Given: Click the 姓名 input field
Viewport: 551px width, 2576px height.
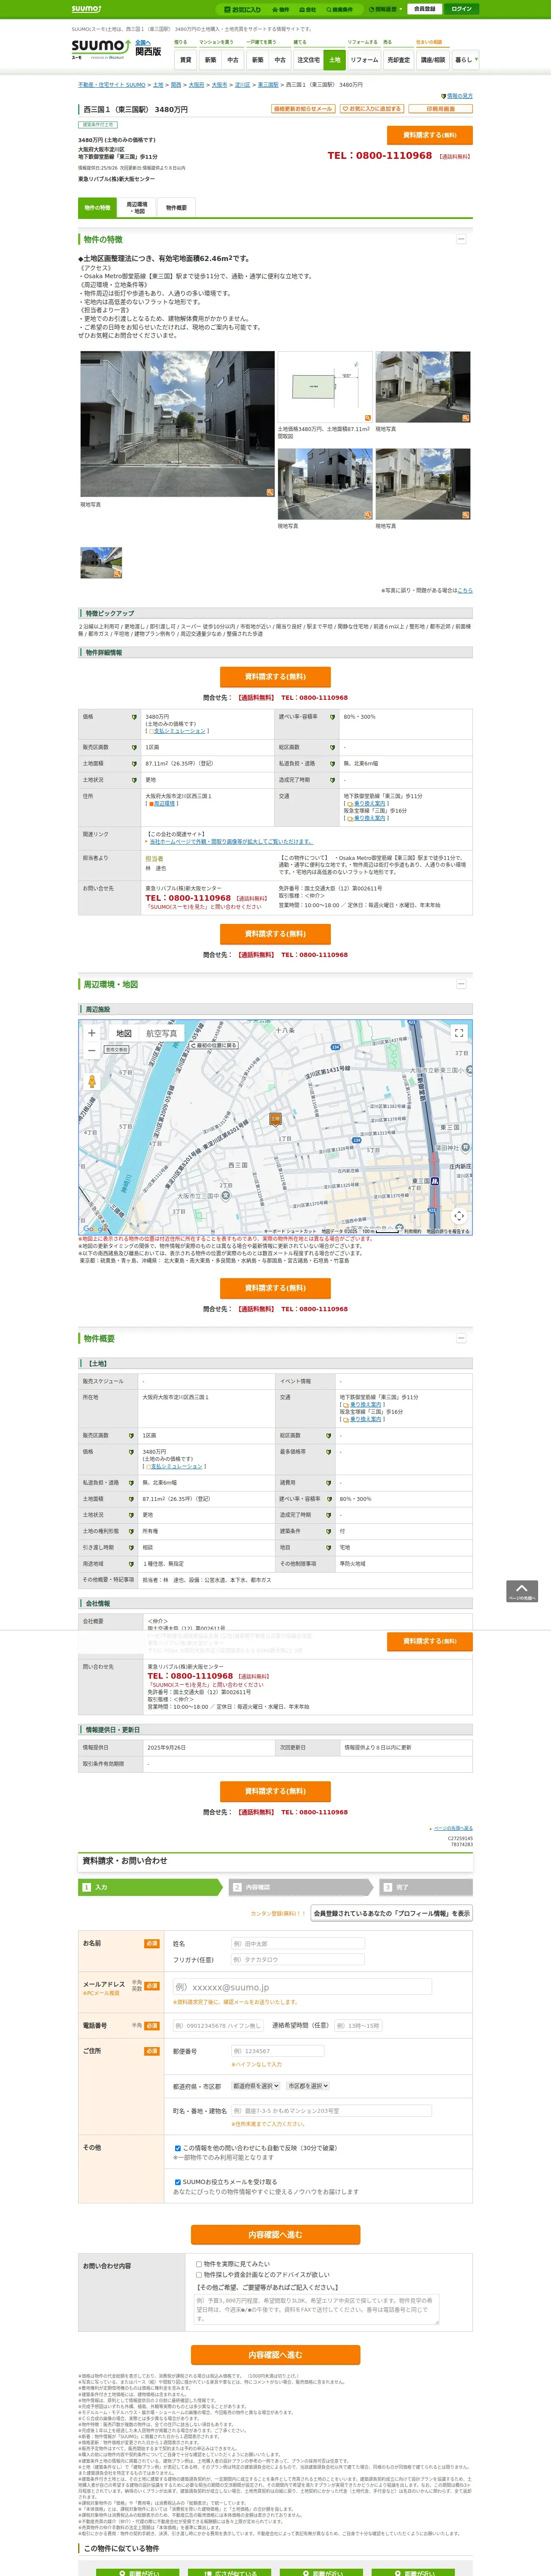Looking at the screenshot, I should pos(298,1944).
